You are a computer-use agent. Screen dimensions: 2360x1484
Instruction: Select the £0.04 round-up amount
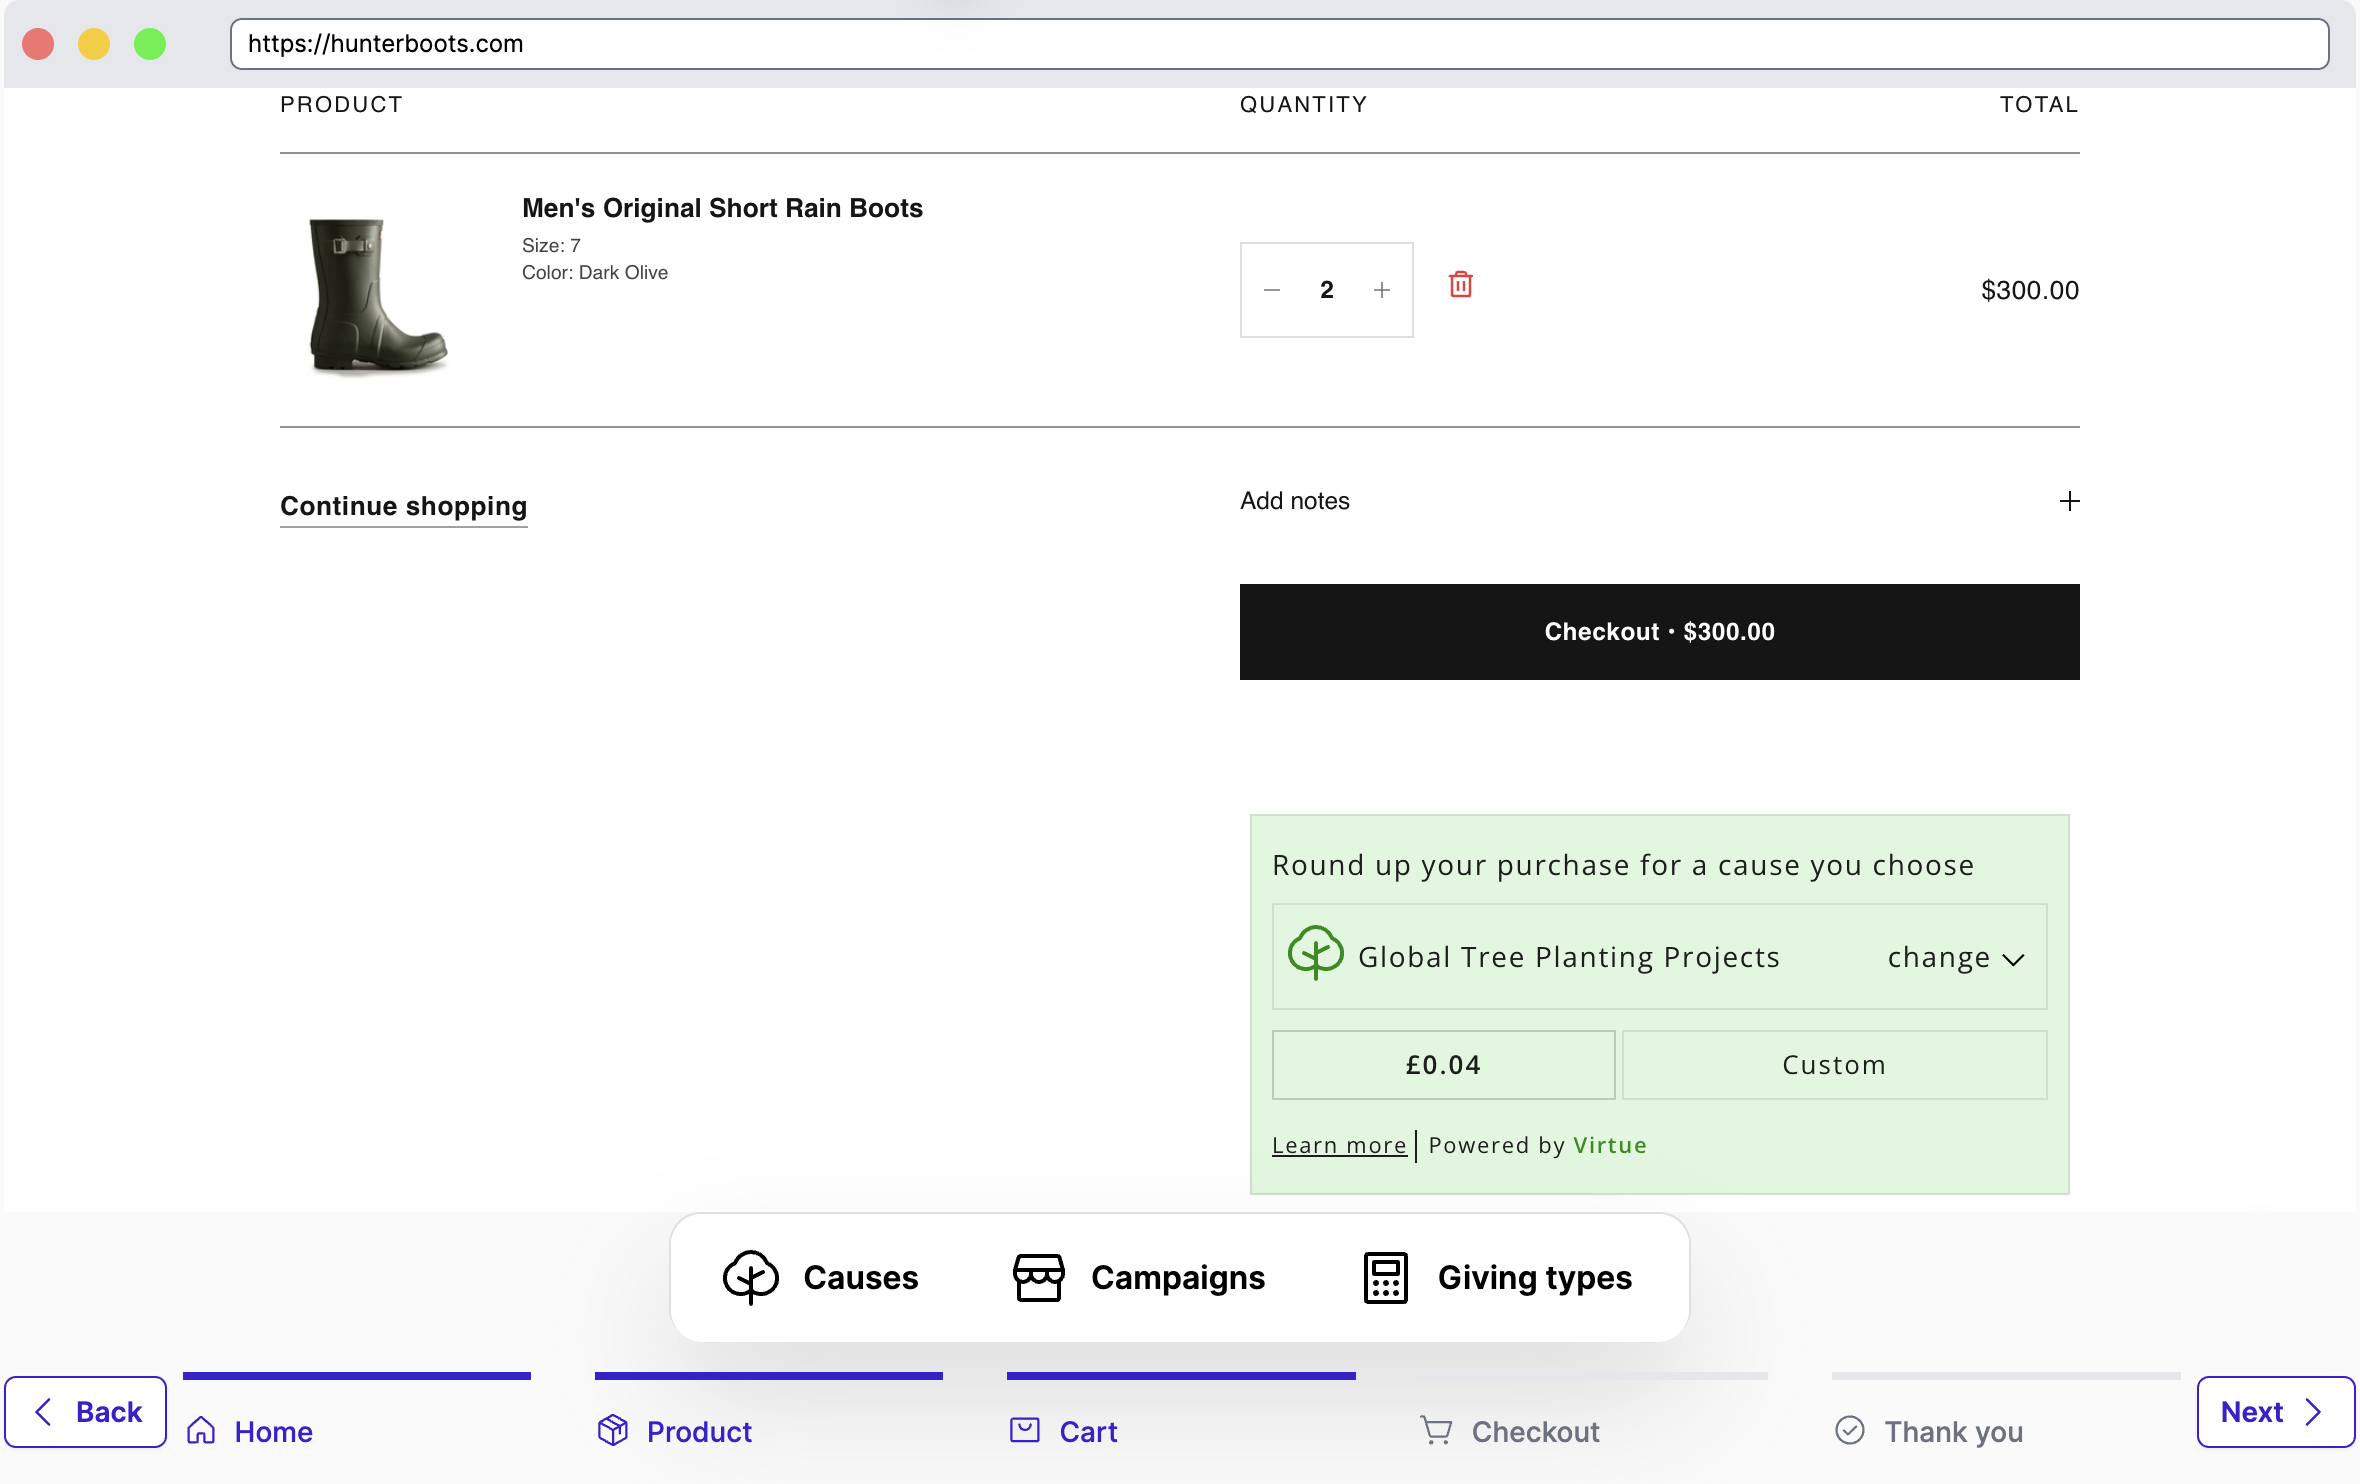[x=1441, y=1064]
